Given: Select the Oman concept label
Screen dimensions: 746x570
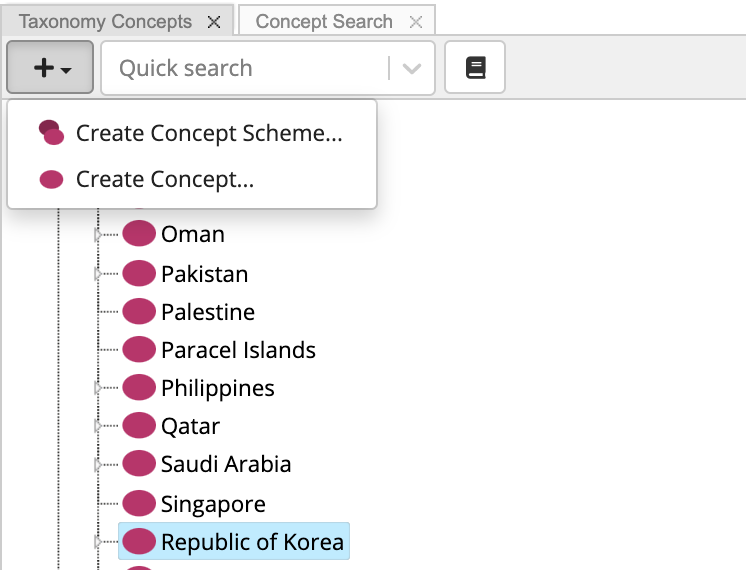Looking at the screenshot, I should click(x=193, y=235).
